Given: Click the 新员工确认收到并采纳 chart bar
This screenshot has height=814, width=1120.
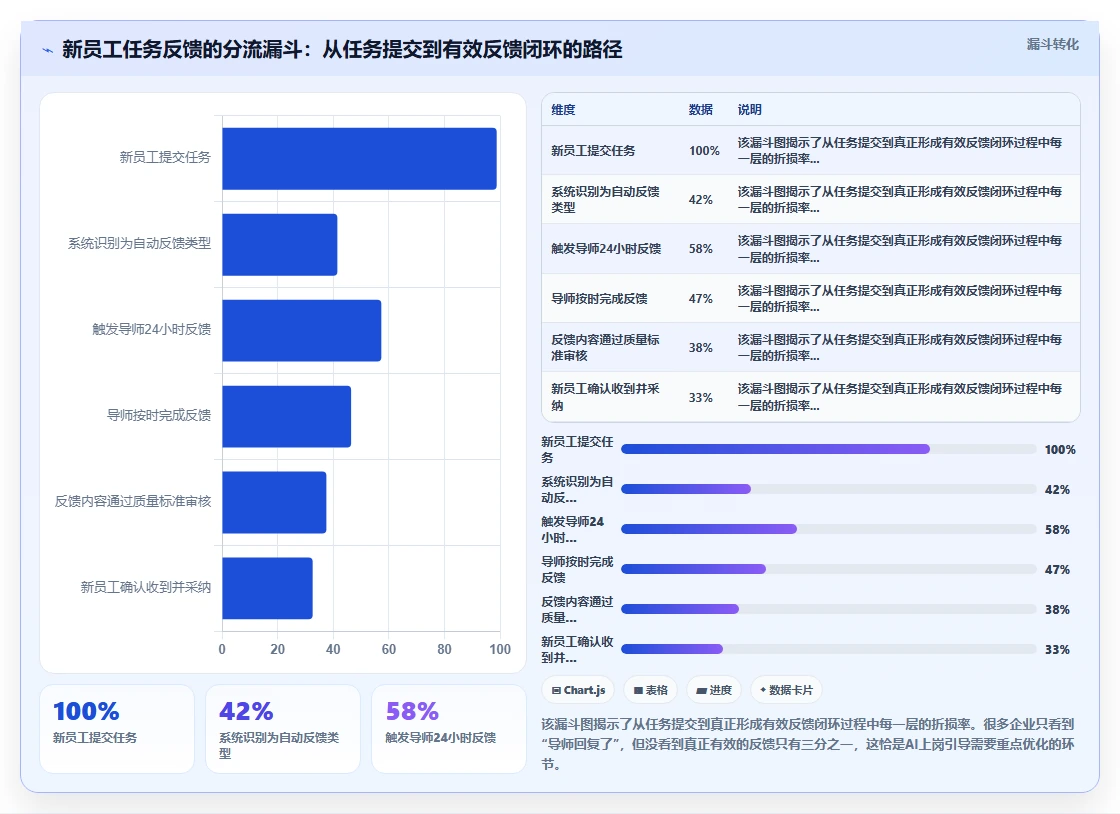Looking at the screenshot, I should pos(267,588).
